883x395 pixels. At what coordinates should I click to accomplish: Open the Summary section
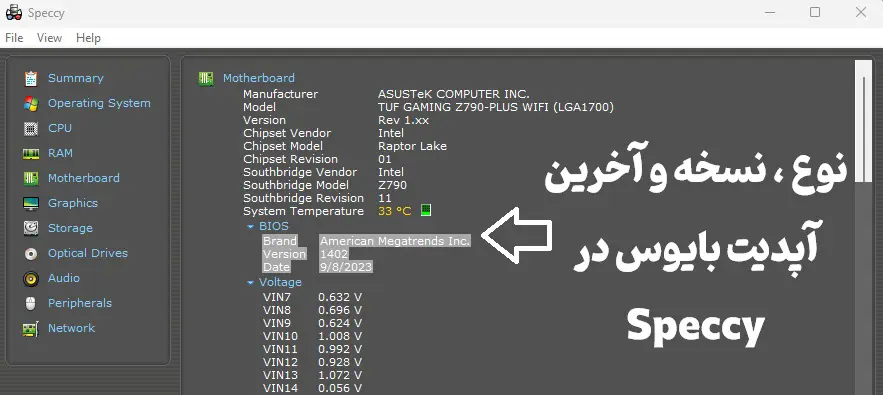point(75,78)
